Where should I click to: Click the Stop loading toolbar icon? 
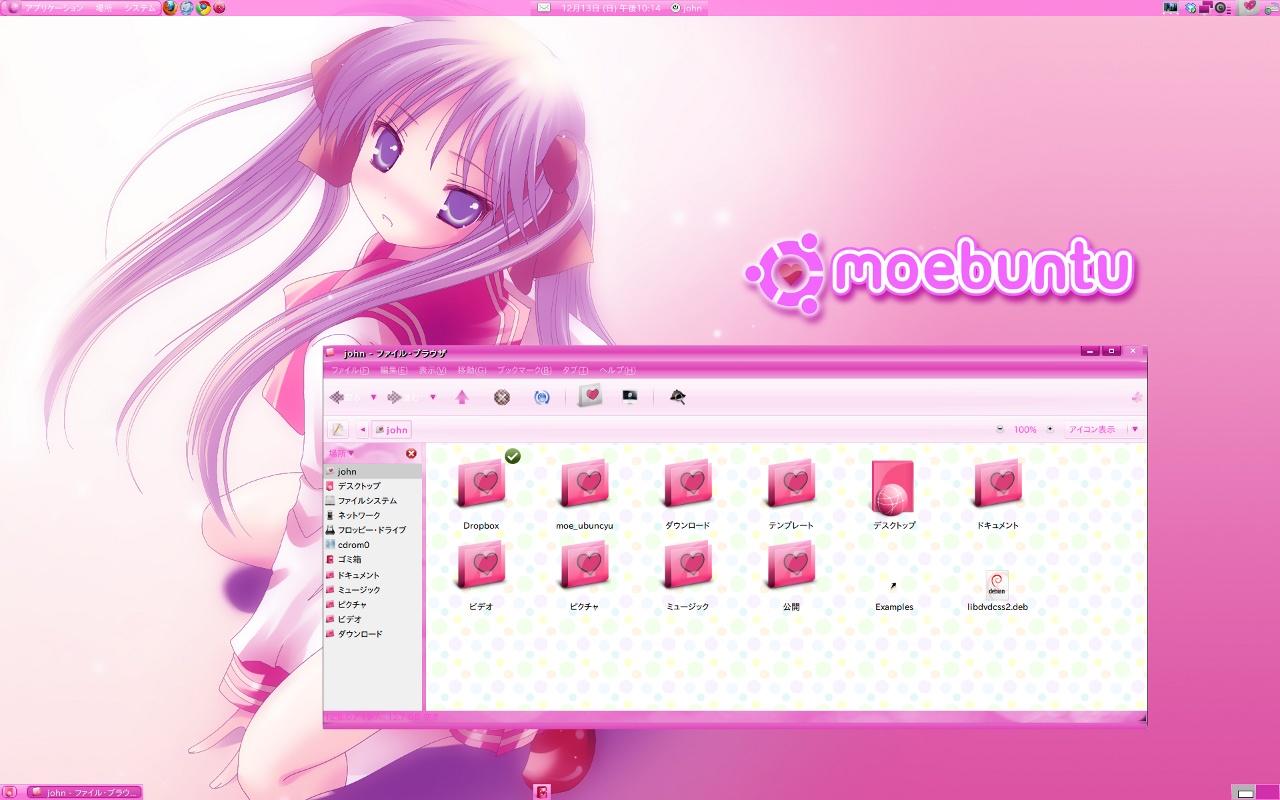pos(502,397)
